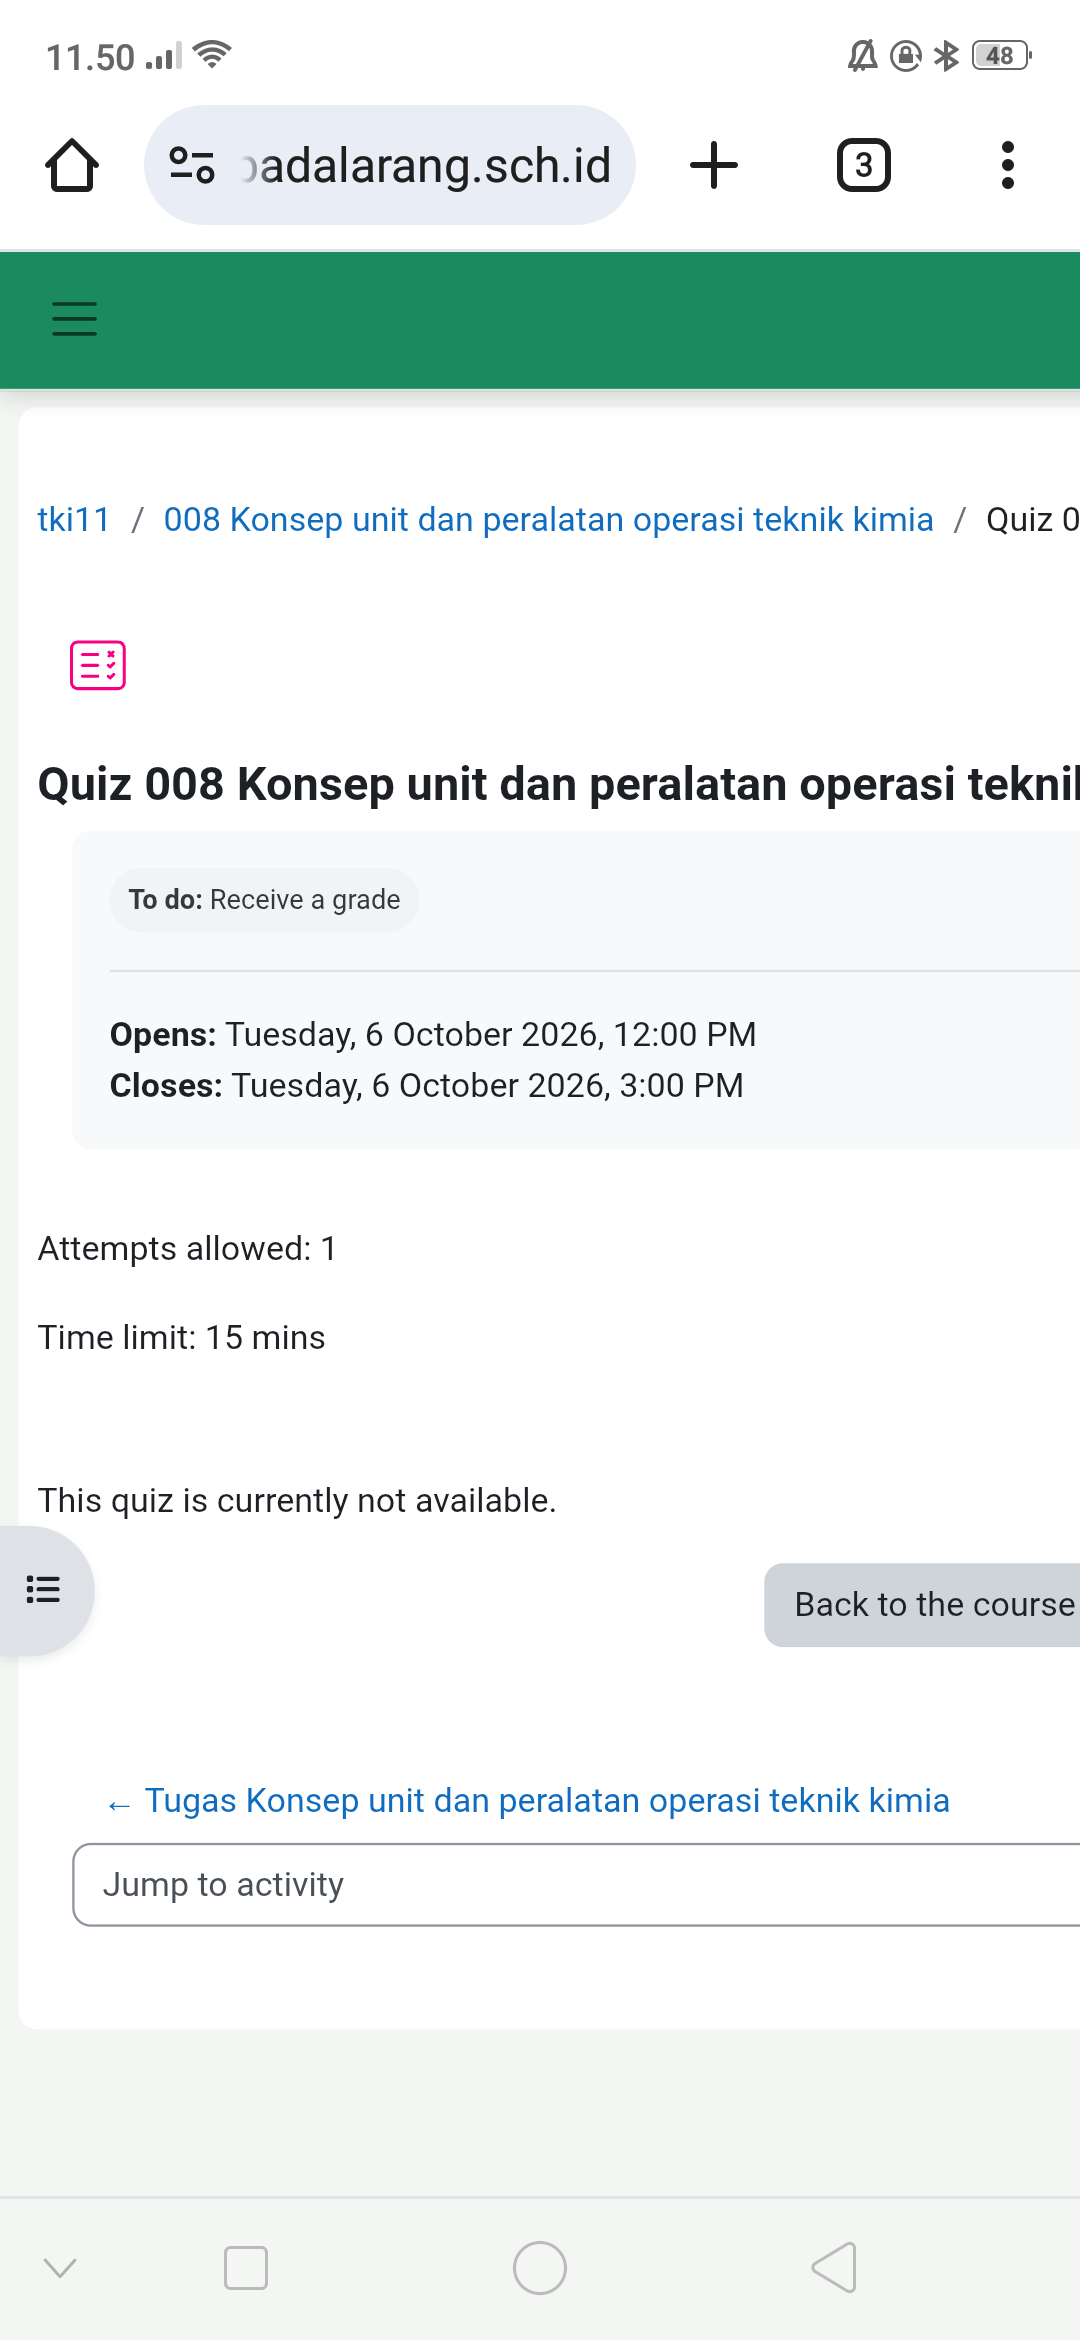Click the Quiz 0 breadcrumb item
The width and height of the screenshot is (1080, 2340).
1033,520
